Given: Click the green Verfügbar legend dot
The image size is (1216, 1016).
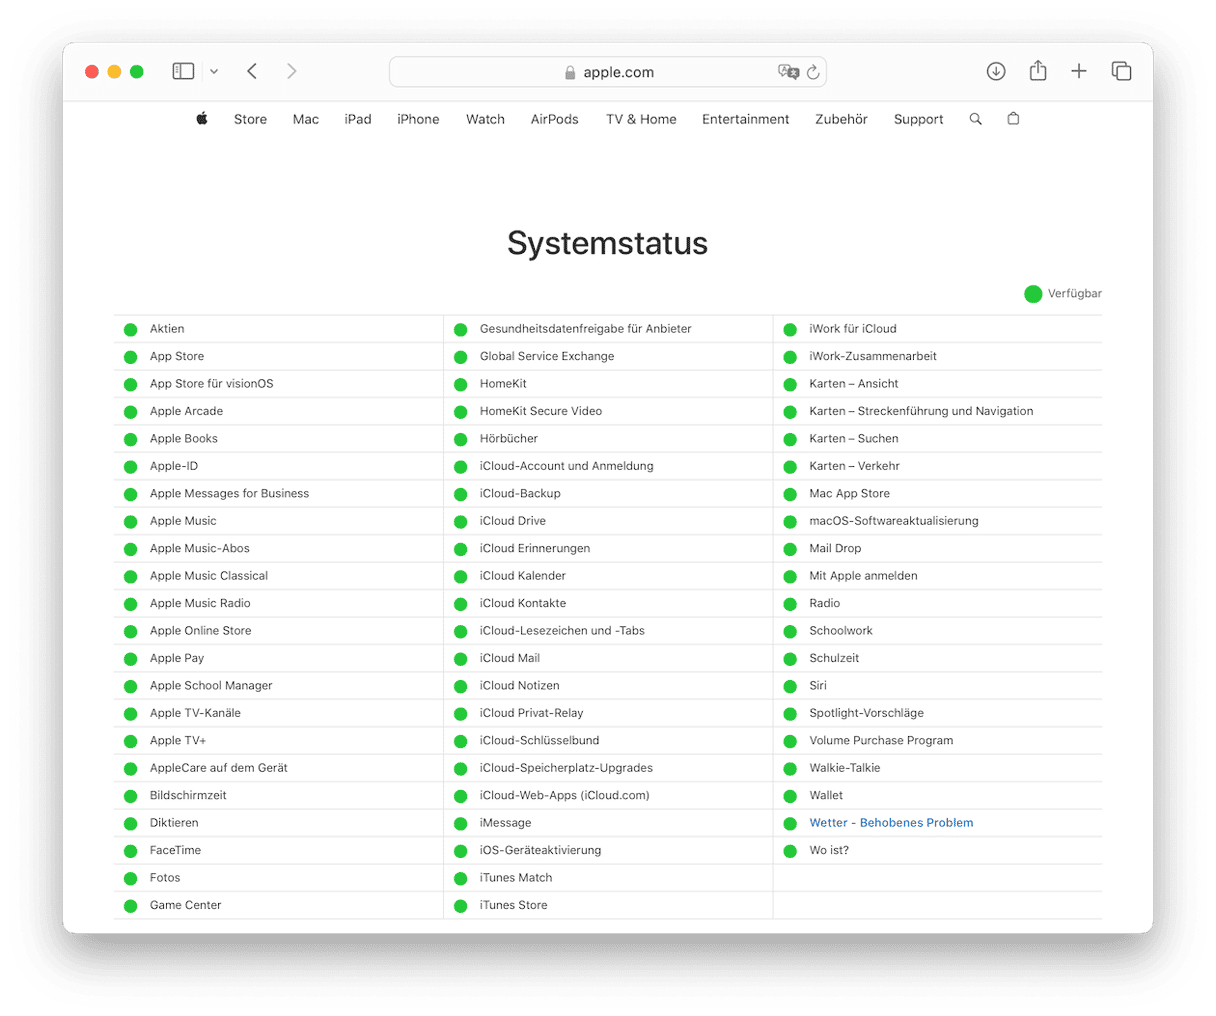Looking at the screenshot, I should pos(1033,294).
